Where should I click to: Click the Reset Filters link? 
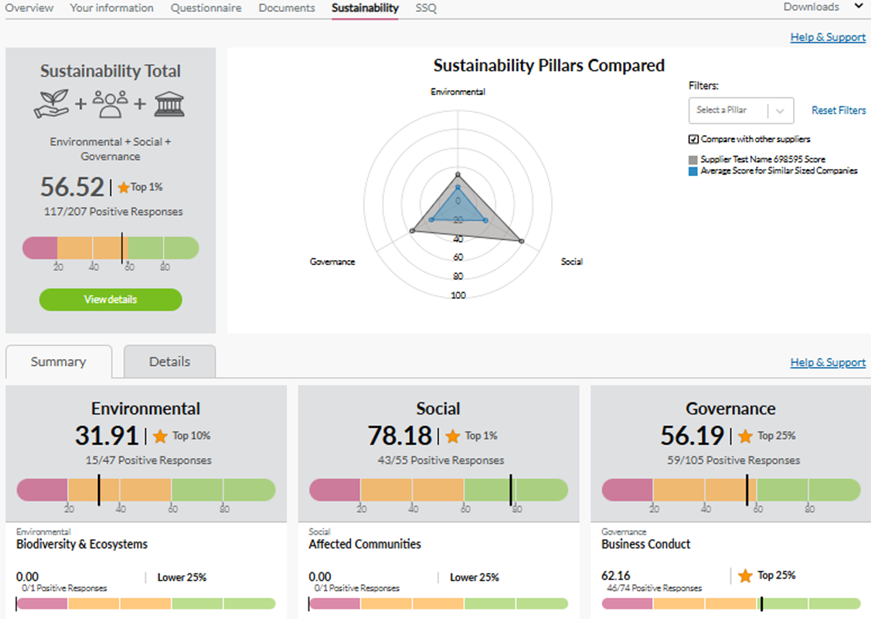point(838,110)
